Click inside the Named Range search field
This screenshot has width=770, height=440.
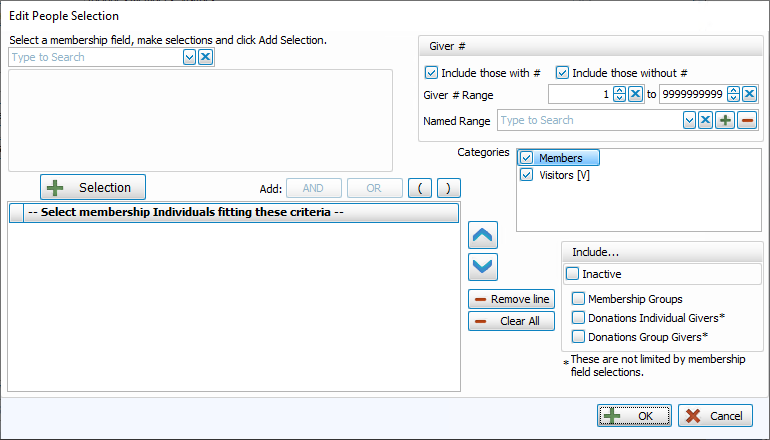click(x=585, y=120)
